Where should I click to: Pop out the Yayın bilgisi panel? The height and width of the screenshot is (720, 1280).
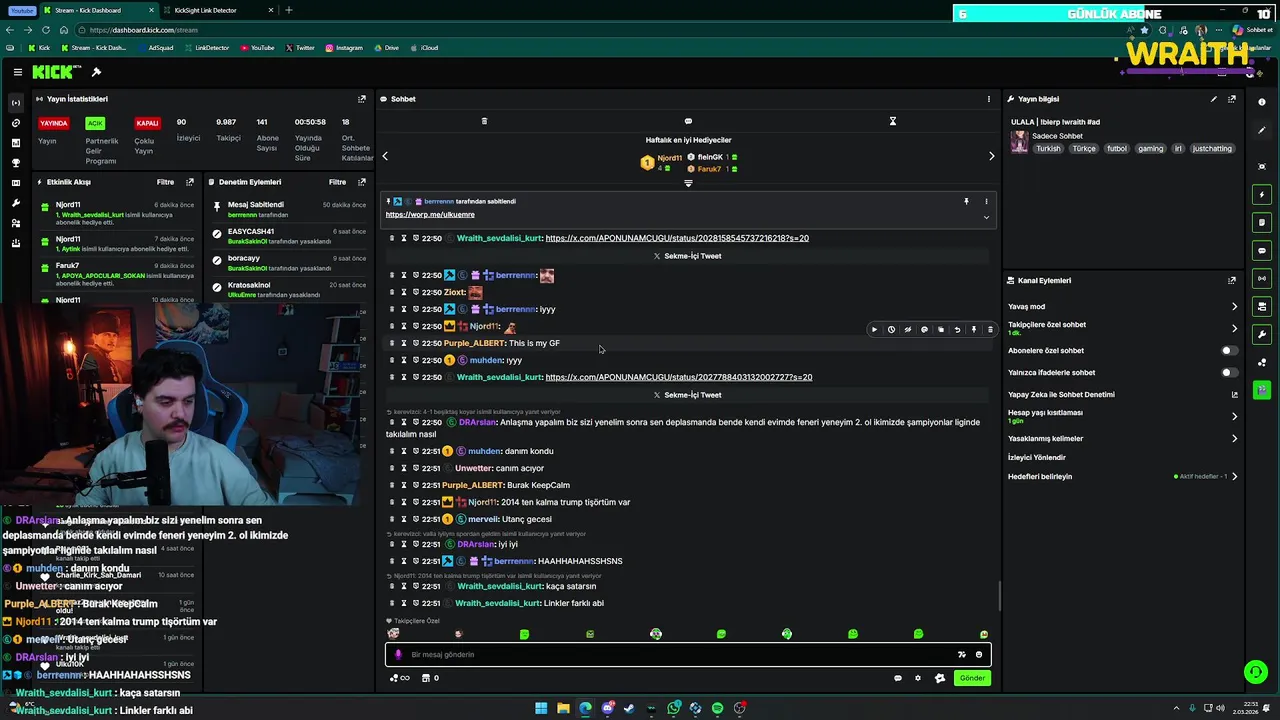[x=1232, y=99]
